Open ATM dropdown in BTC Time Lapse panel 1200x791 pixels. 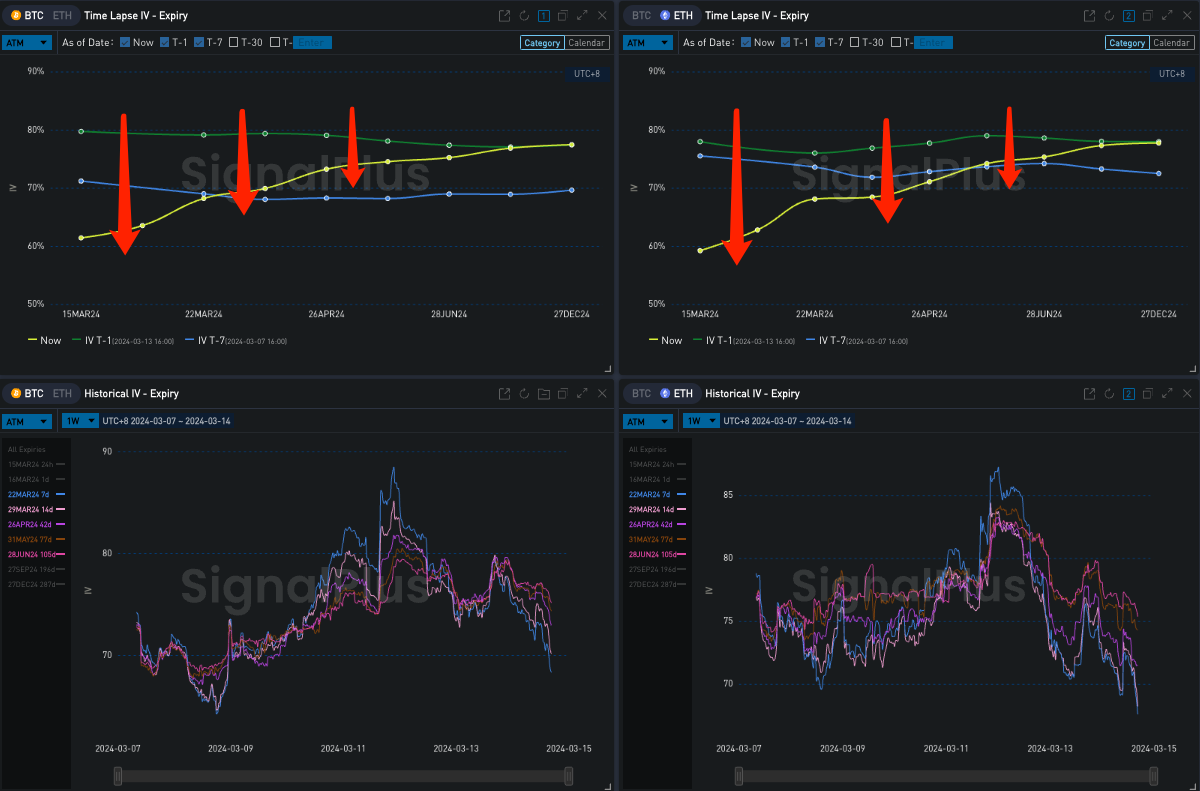pyautogui.click(x=27, y=42)
